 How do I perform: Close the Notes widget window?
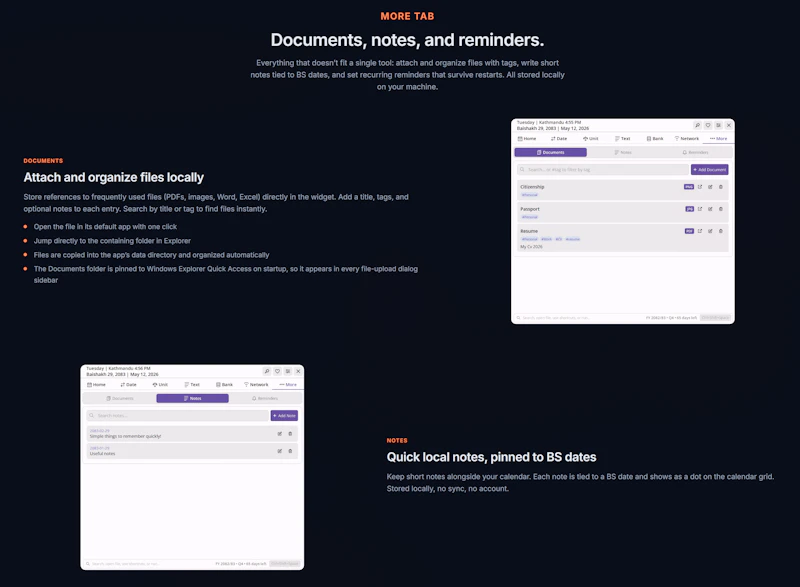(298, 371)
